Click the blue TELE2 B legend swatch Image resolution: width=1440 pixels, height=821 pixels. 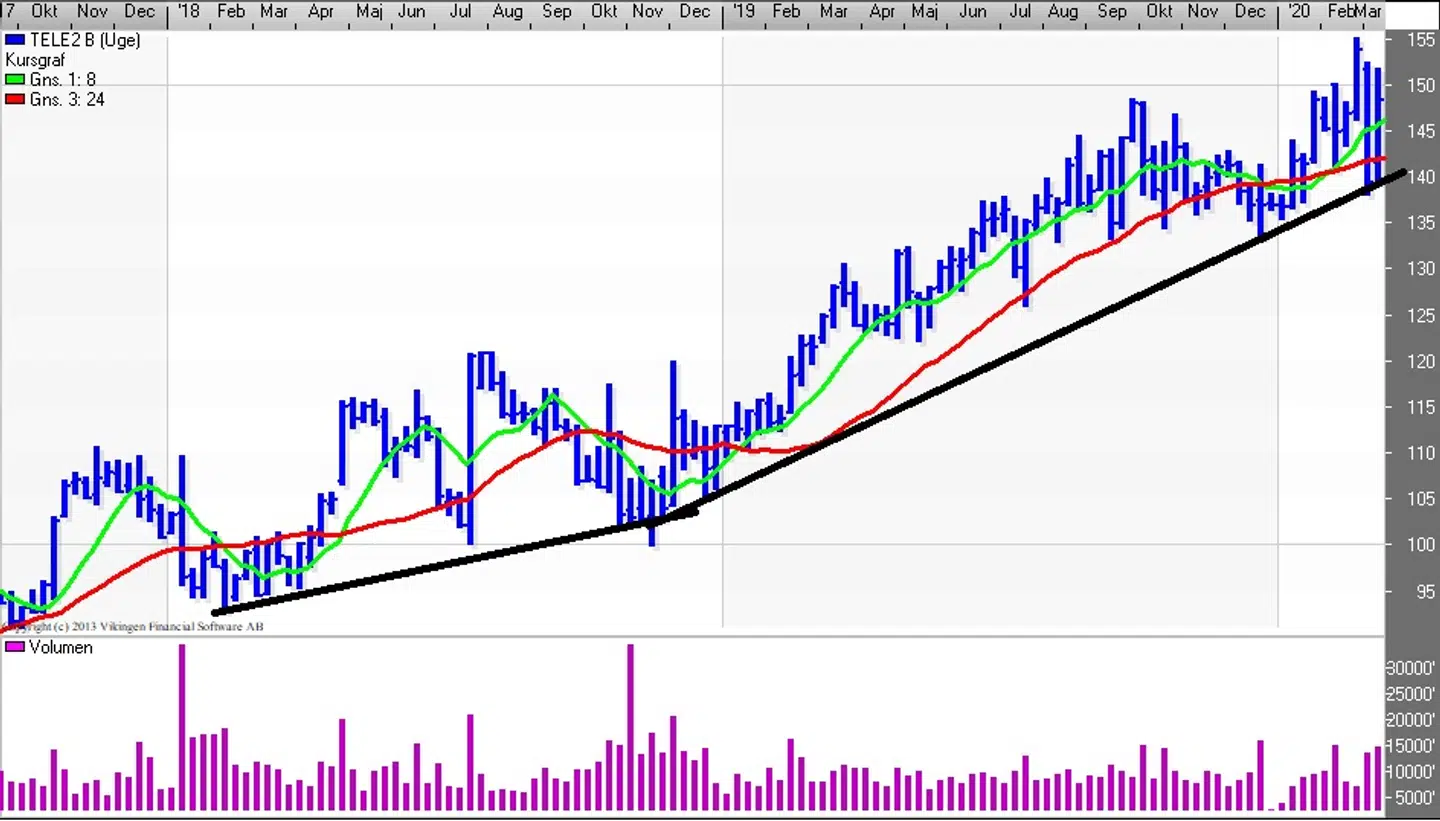14,40
